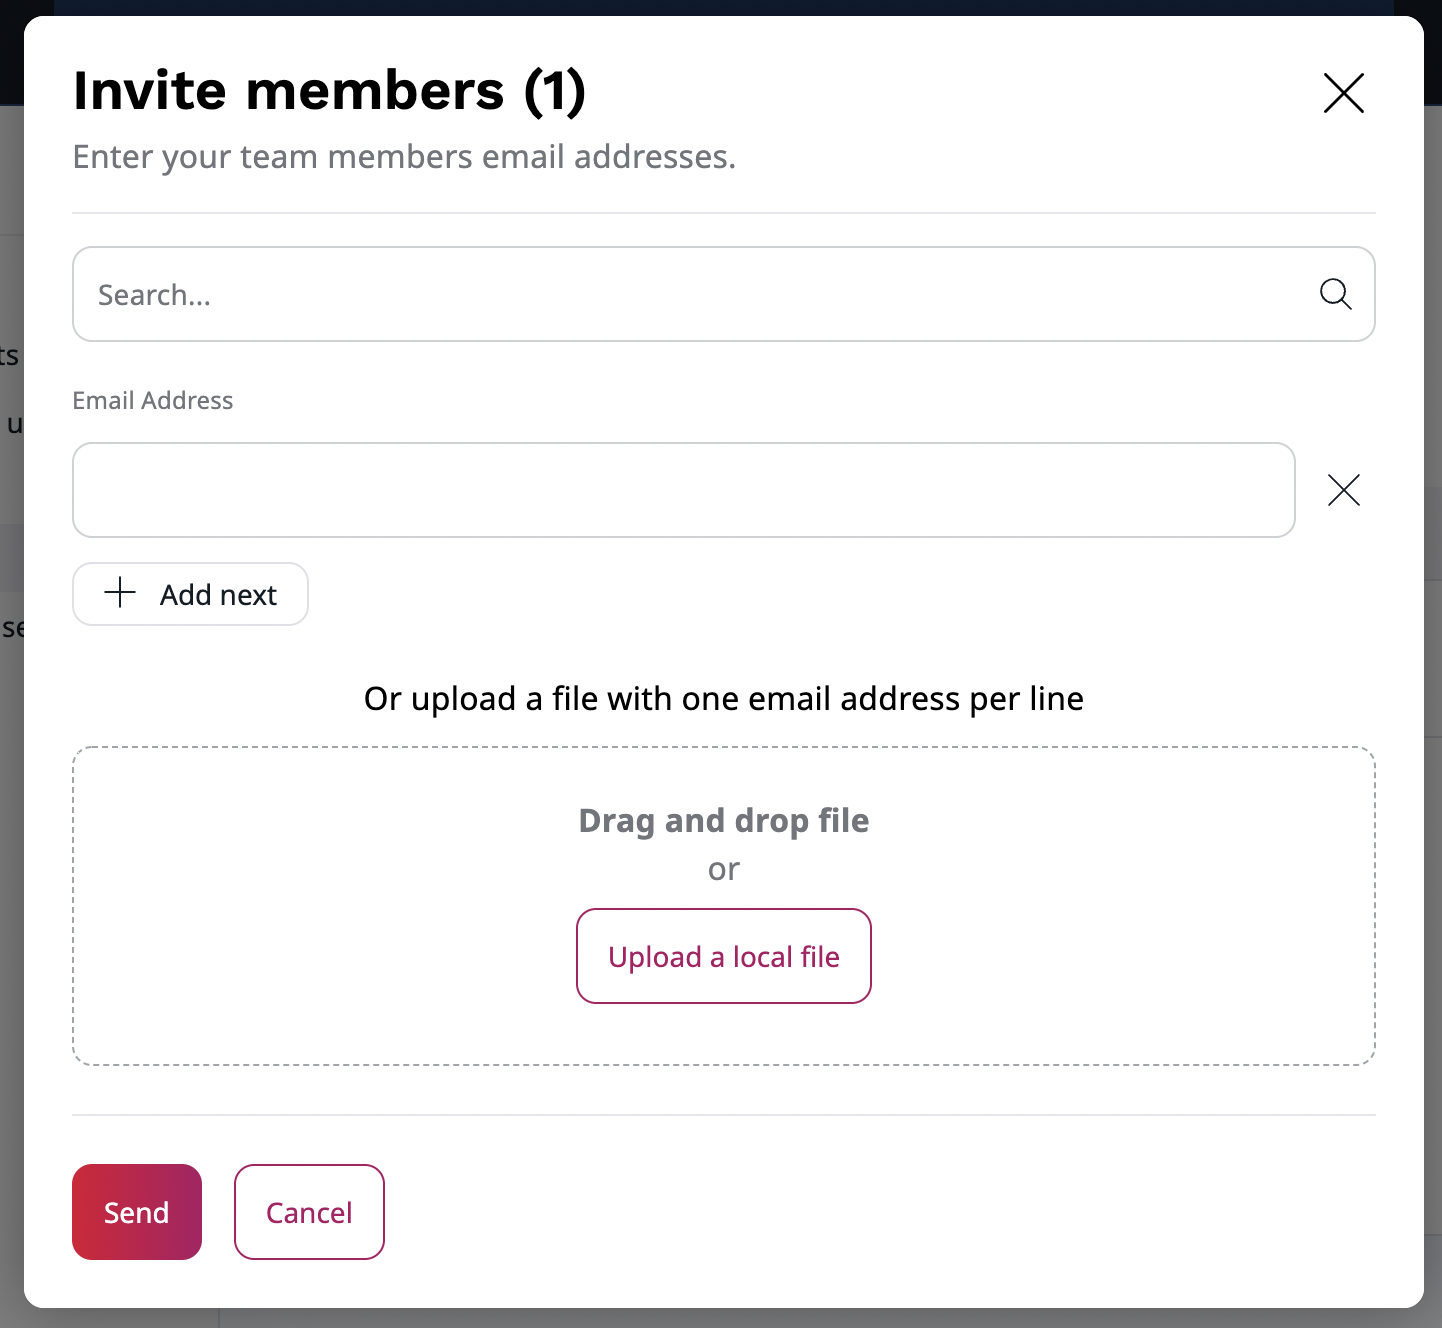Screen dimensions: 1442x1328
Task: Click Add next to add another email field
Action: click(x=190, y=593)
